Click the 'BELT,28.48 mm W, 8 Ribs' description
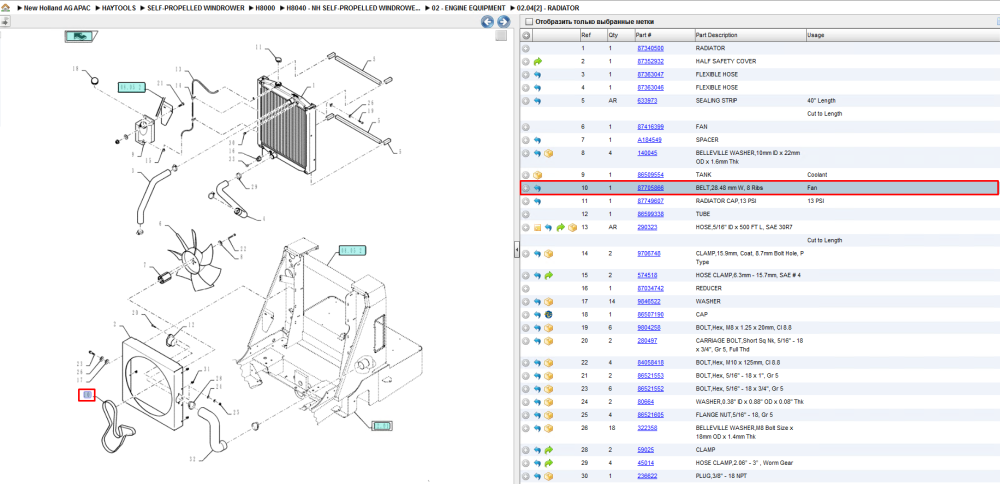1000x484 pixels. 731,188
